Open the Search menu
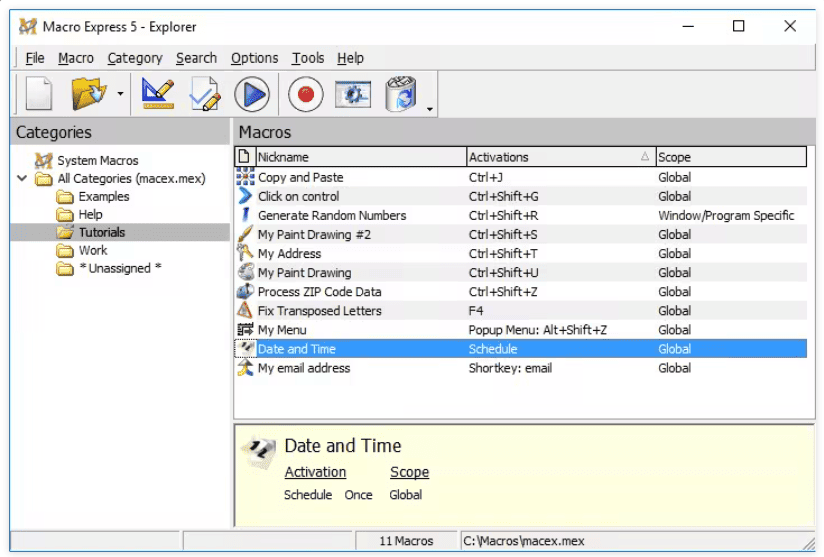The height and width of the screenshot is (557, 824). pyautogui.click(x=196, y=58)
